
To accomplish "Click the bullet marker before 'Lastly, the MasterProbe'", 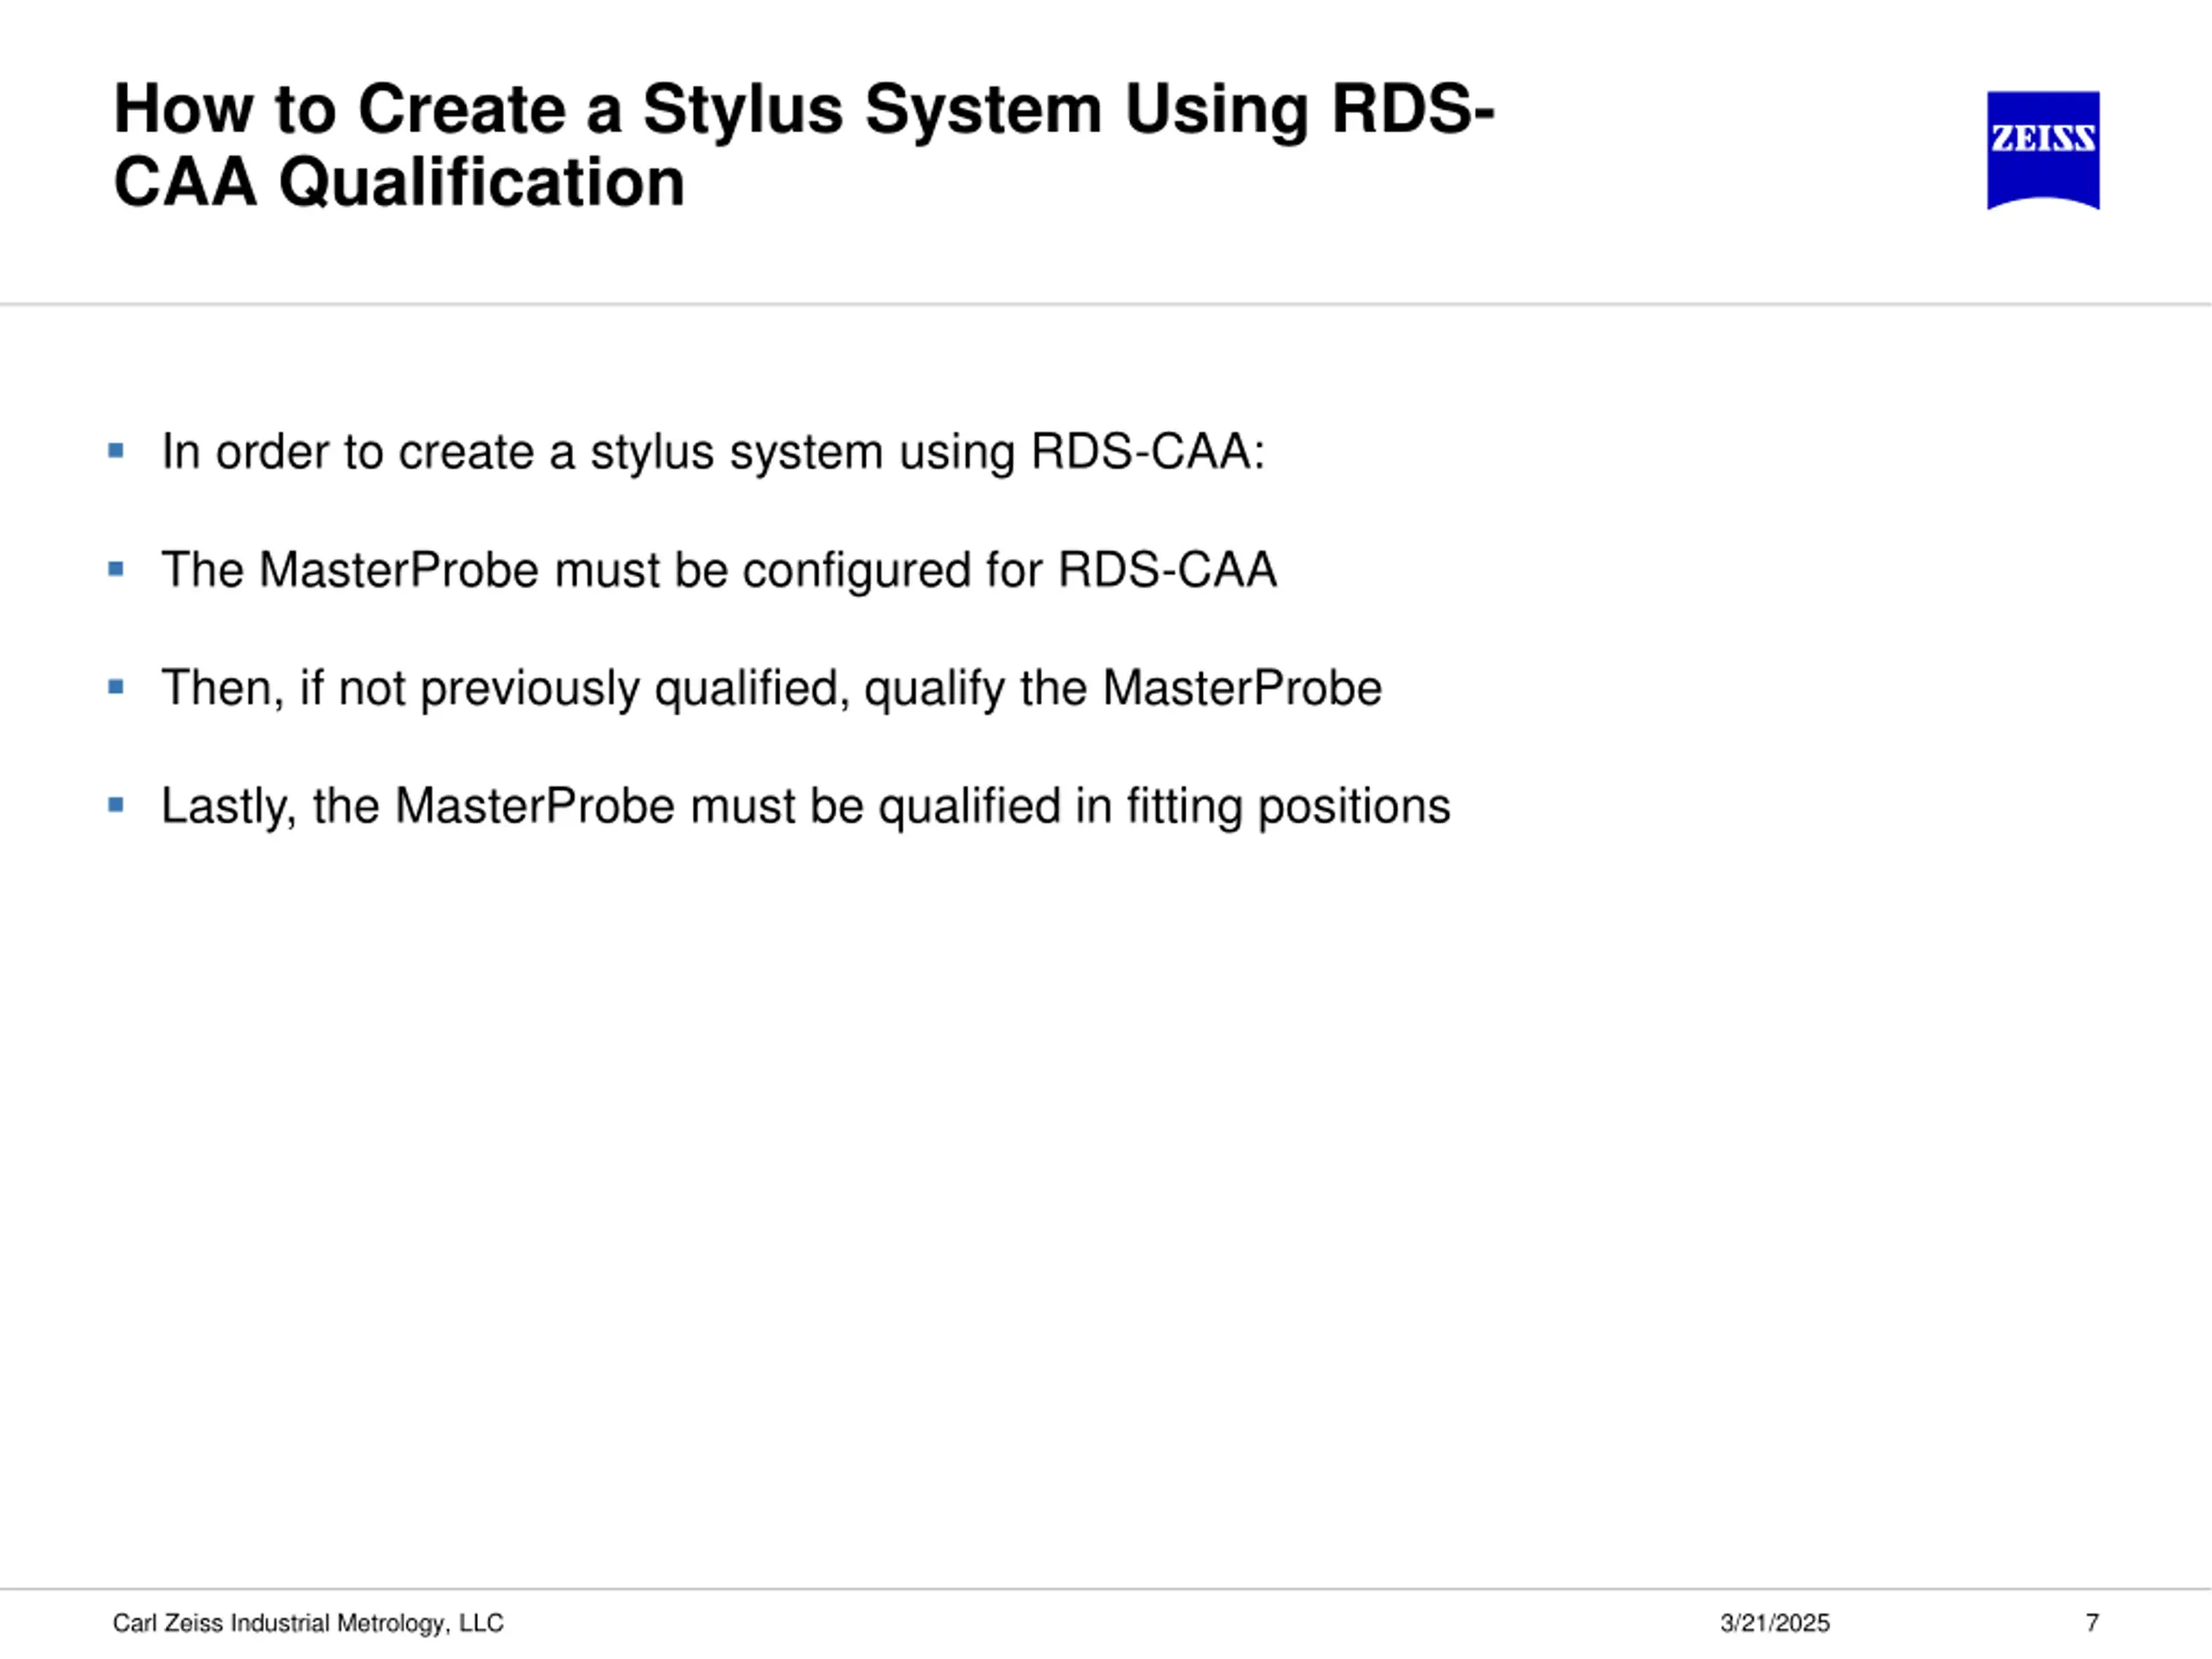I will [116, 805].
